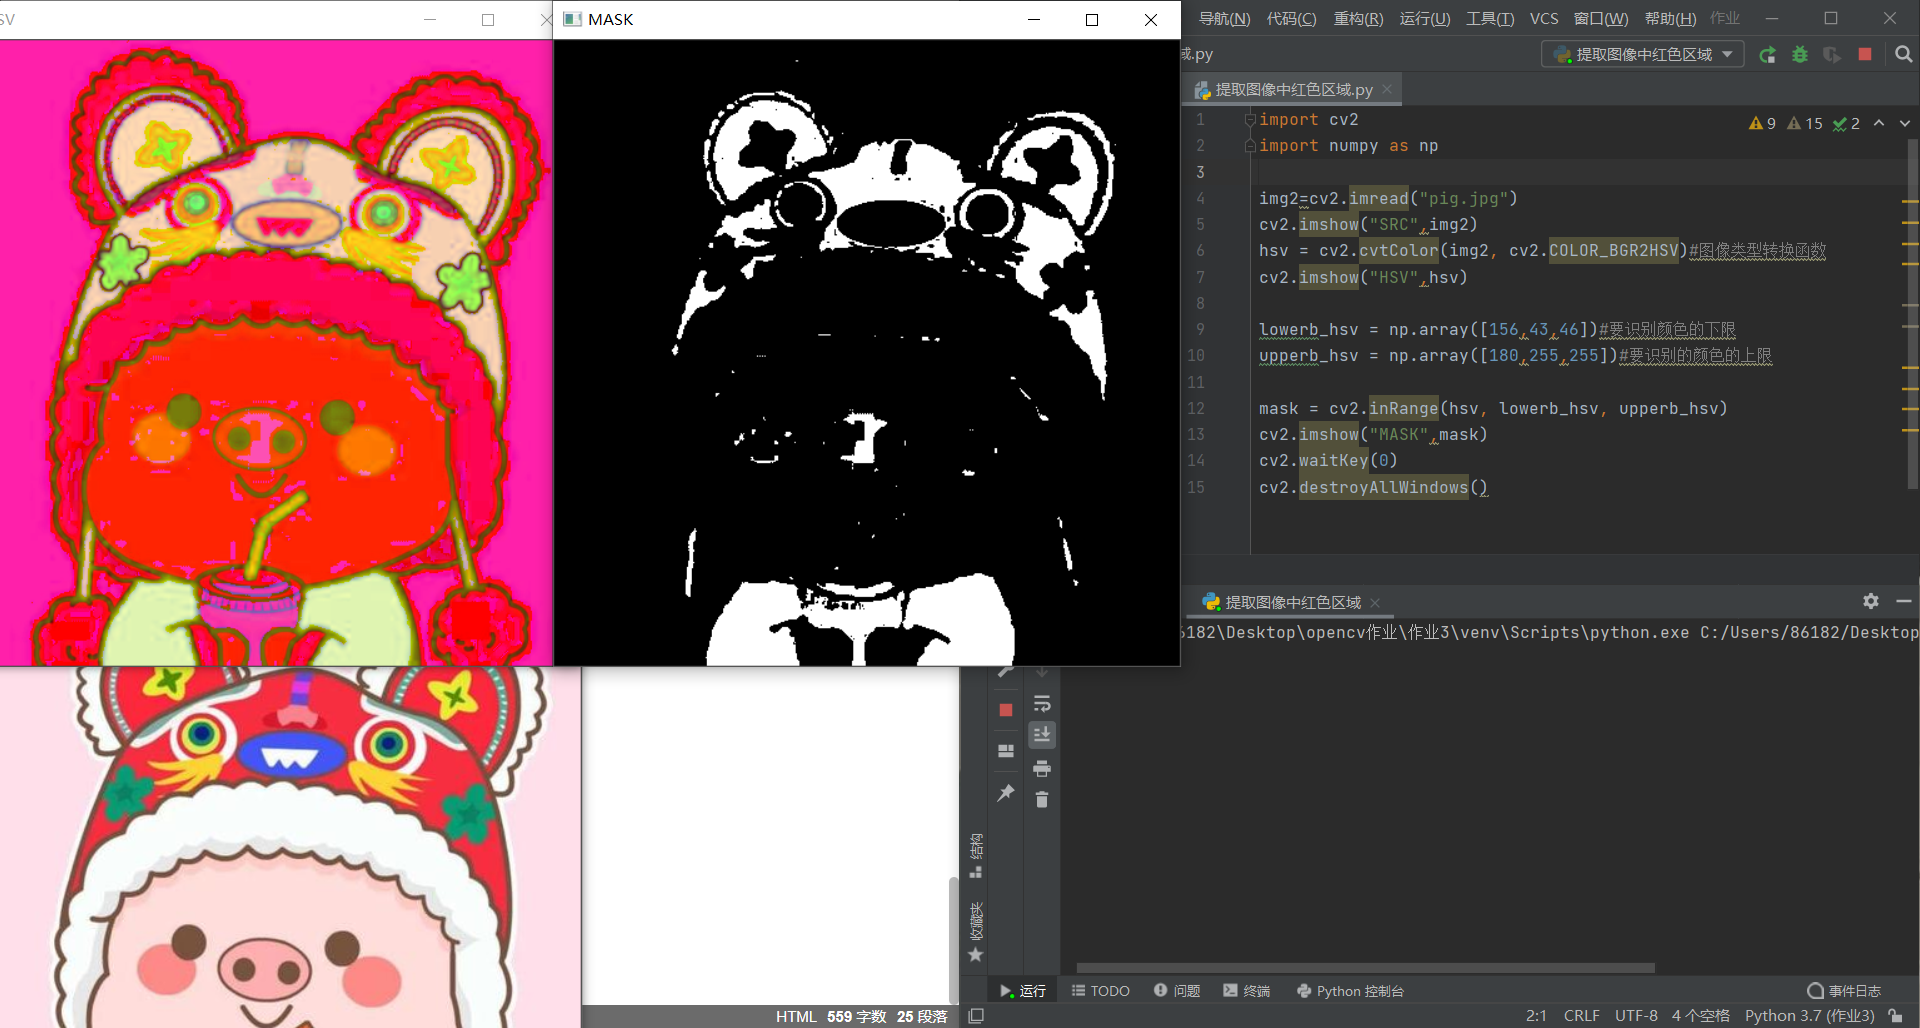Click line number 9 in the editor gutter
Screen dimensions: 1920x1028
[x=1200, y=329]
